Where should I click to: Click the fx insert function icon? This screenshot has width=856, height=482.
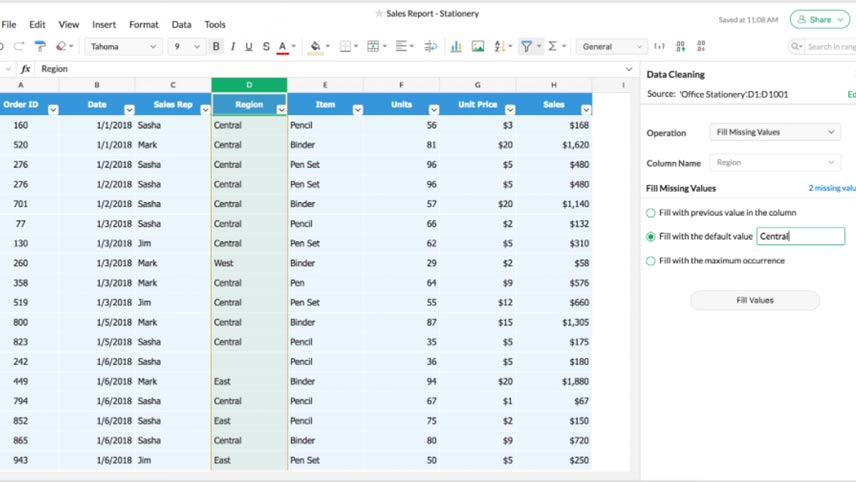(26, 69)
